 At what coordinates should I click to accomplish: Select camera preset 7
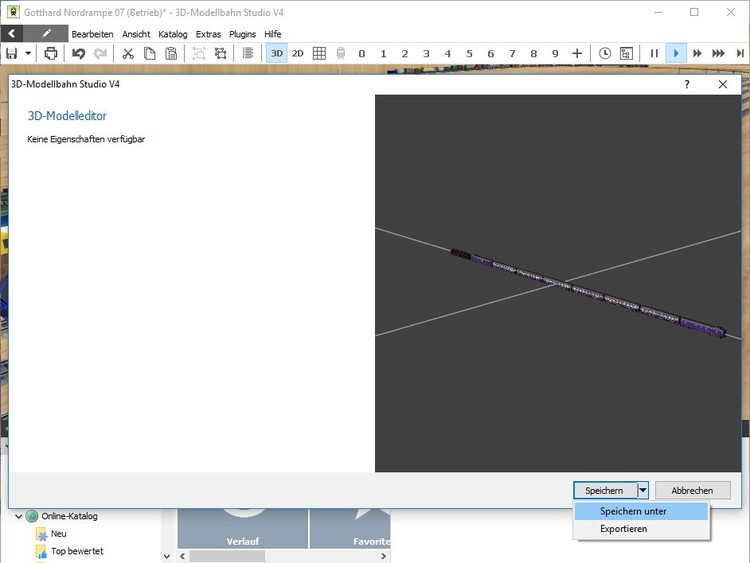tap(512, 54)
